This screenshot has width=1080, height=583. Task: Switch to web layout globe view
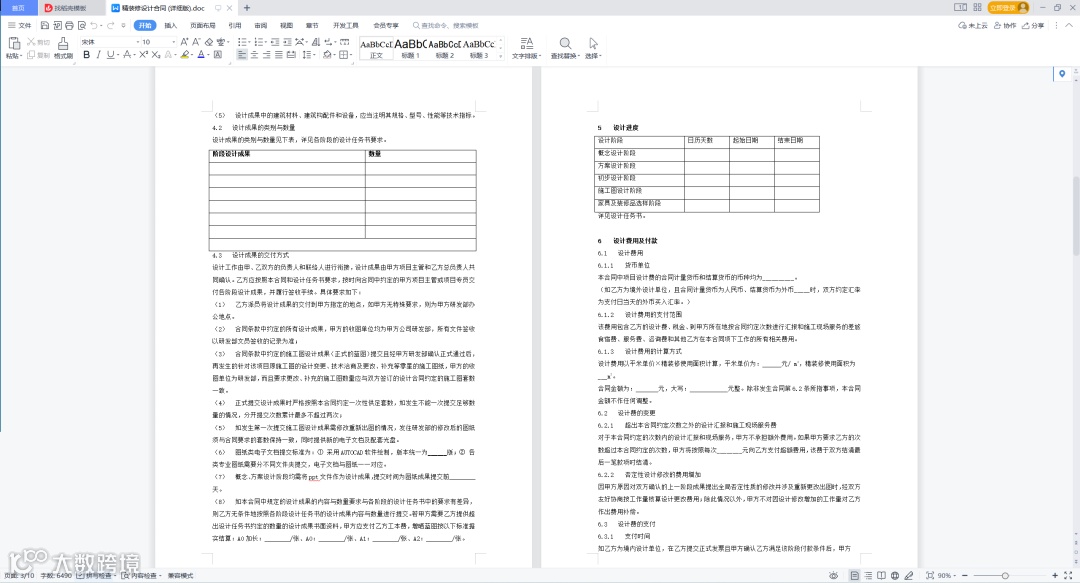[x=895, y=575]
